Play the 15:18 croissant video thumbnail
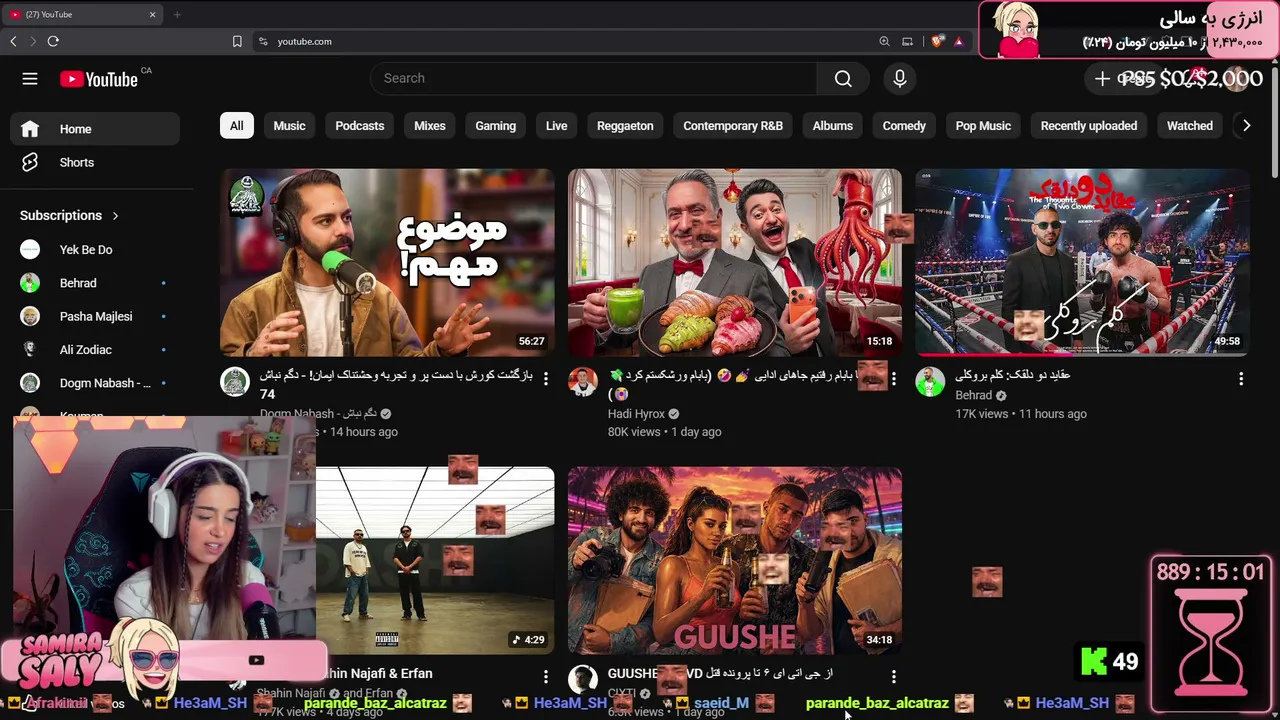Image resolution: width=1280 pixels, height=720 pixels. tap(735, 262)
